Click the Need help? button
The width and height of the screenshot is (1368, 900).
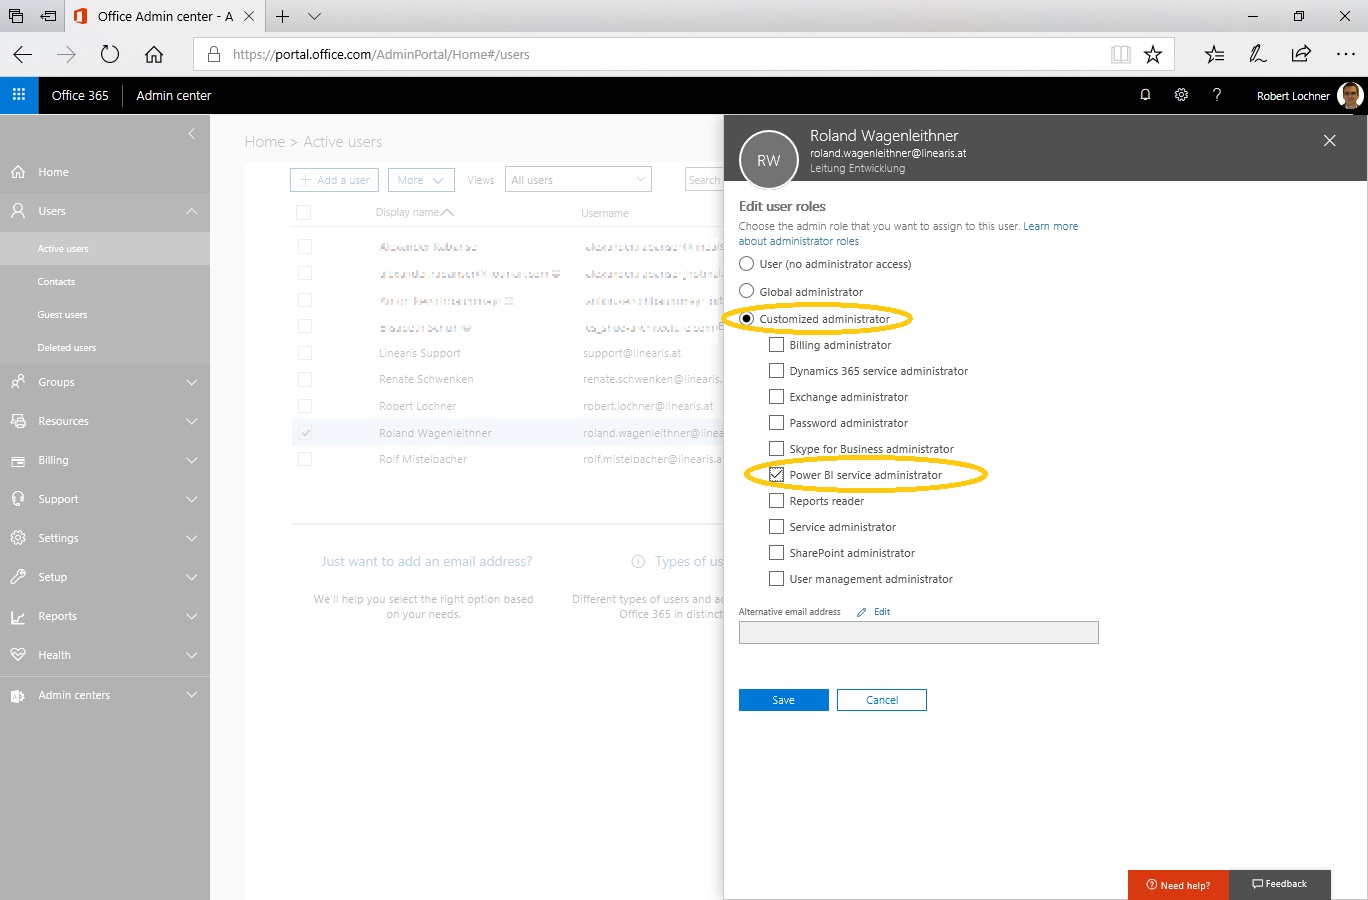(1178, 885)
